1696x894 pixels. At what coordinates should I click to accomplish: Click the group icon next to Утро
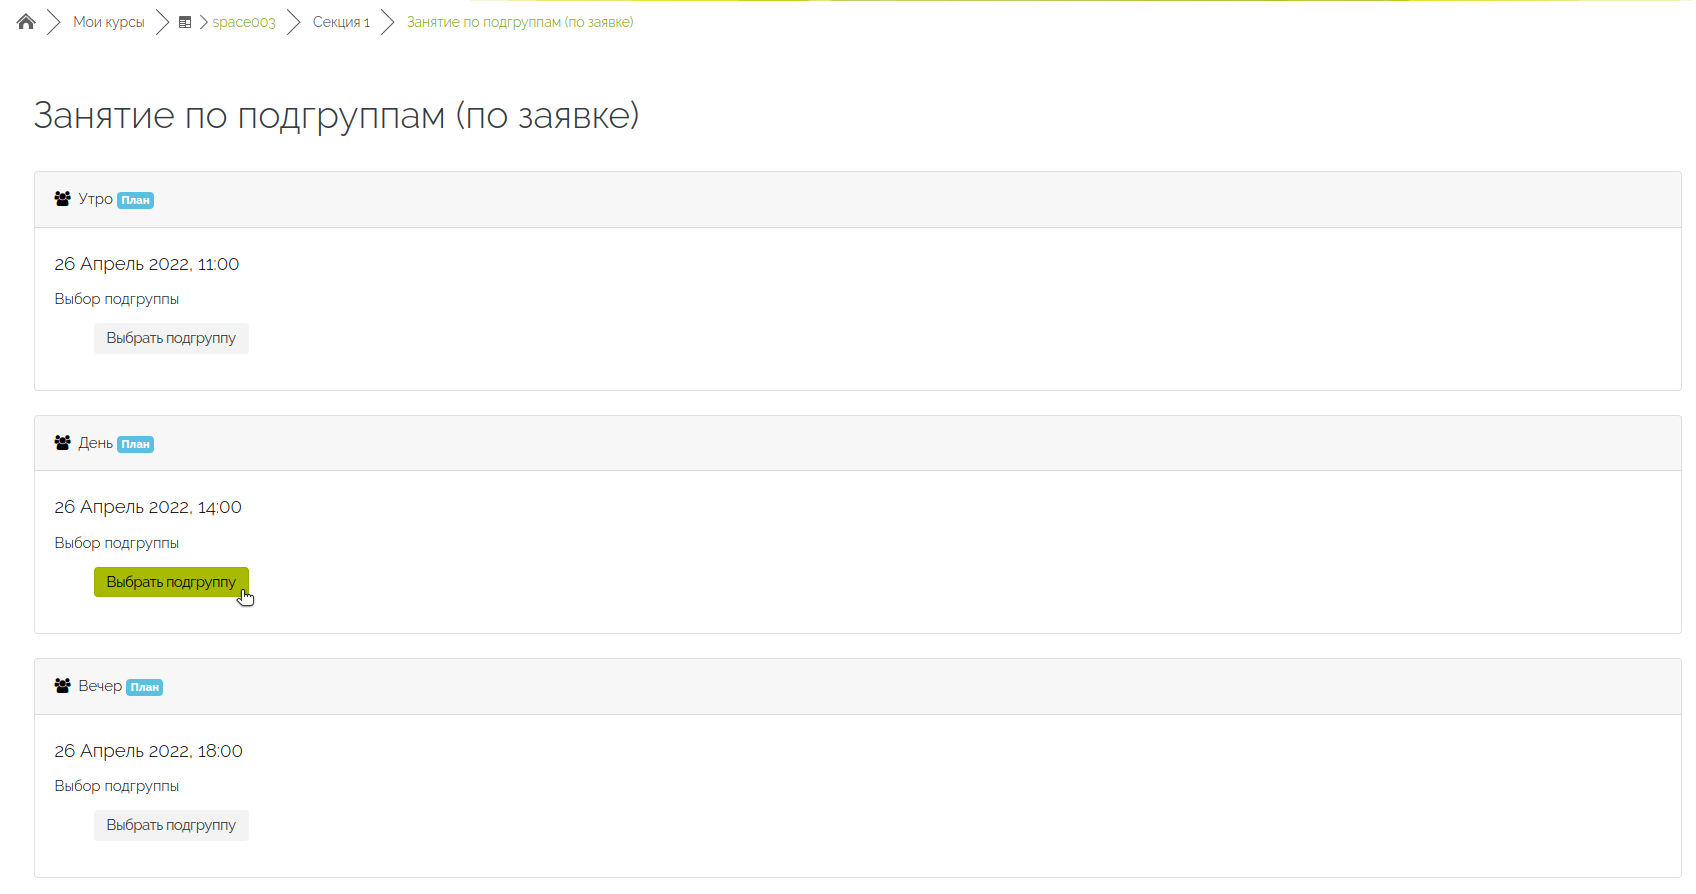[x=62, y=199]
